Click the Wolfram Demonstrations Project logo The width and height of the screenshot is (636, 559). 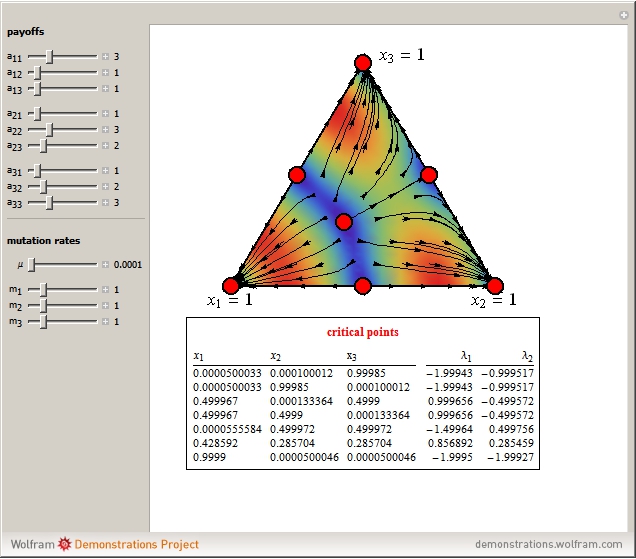105,544
